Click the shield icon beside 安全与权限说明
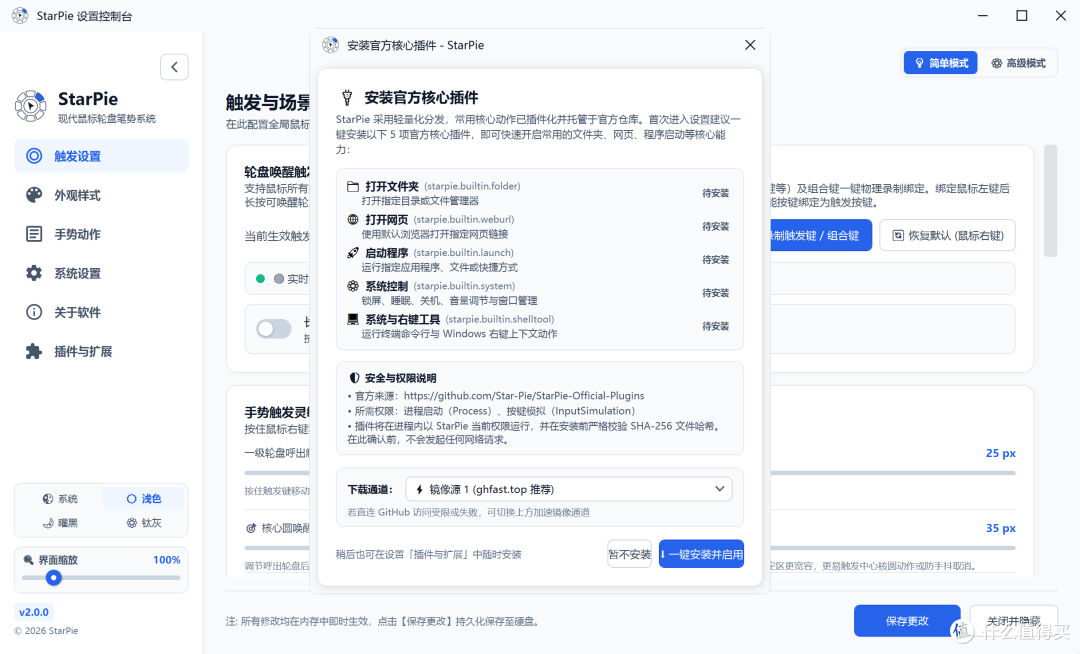This screenshot has width=1080, height=654. click(354, 378)
